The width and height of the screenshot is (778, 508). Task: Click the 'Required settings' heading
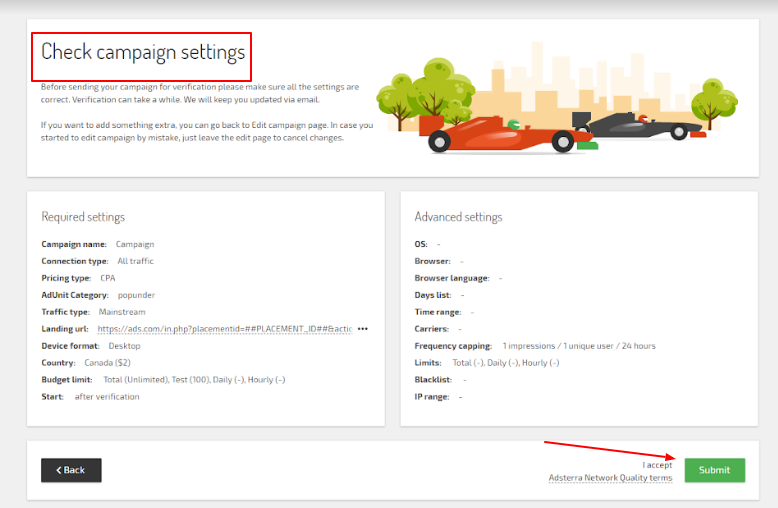click(83, 217)
